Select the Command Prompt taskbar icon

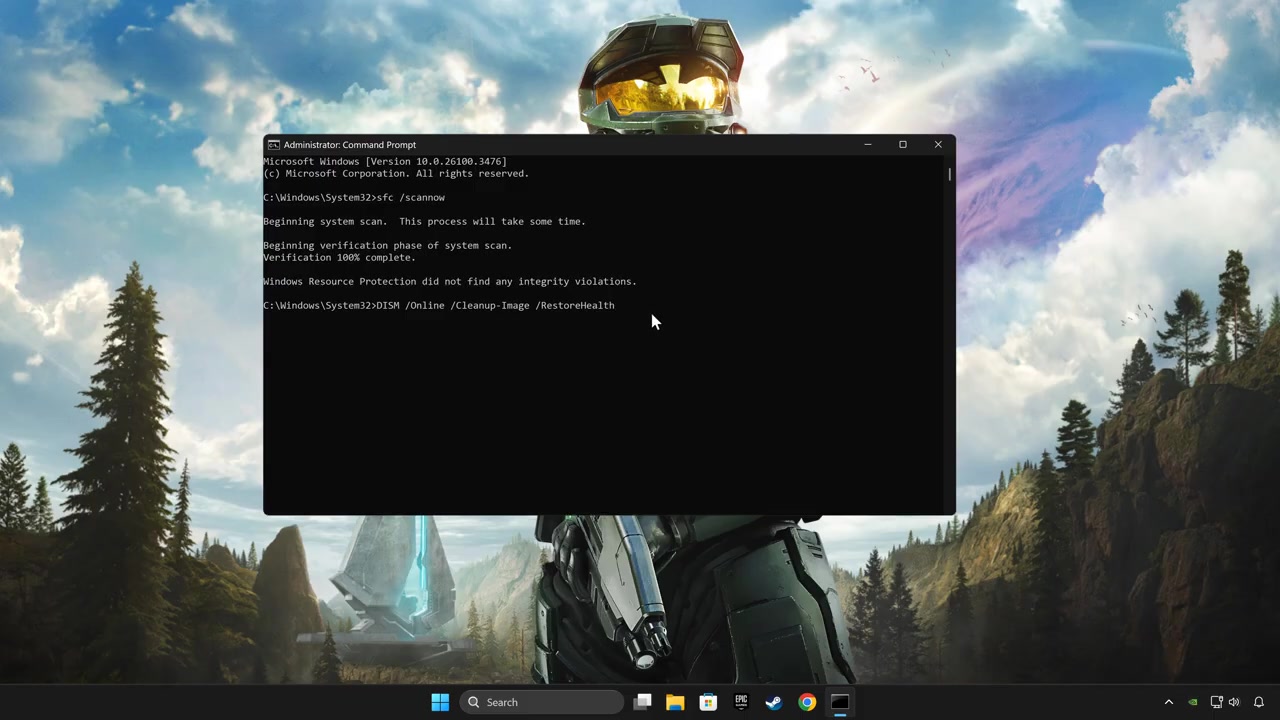pyautogui.click(x=840, y=702)
